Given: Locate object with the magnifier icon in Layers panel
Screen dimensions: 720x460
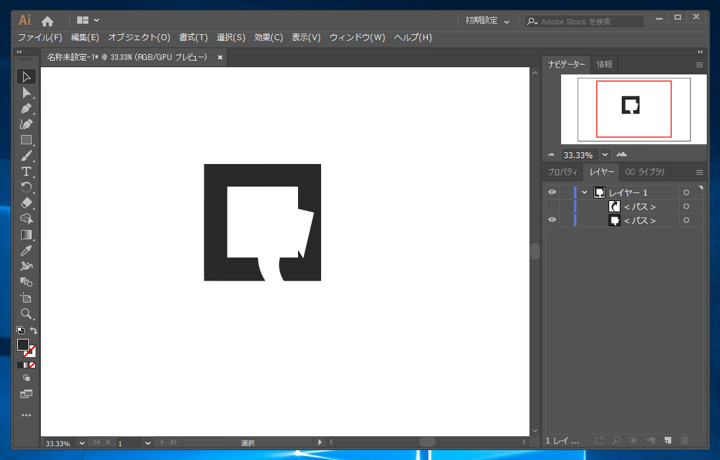Looking at the screenshot, I should pyautogui.click(x=616, y=441).
